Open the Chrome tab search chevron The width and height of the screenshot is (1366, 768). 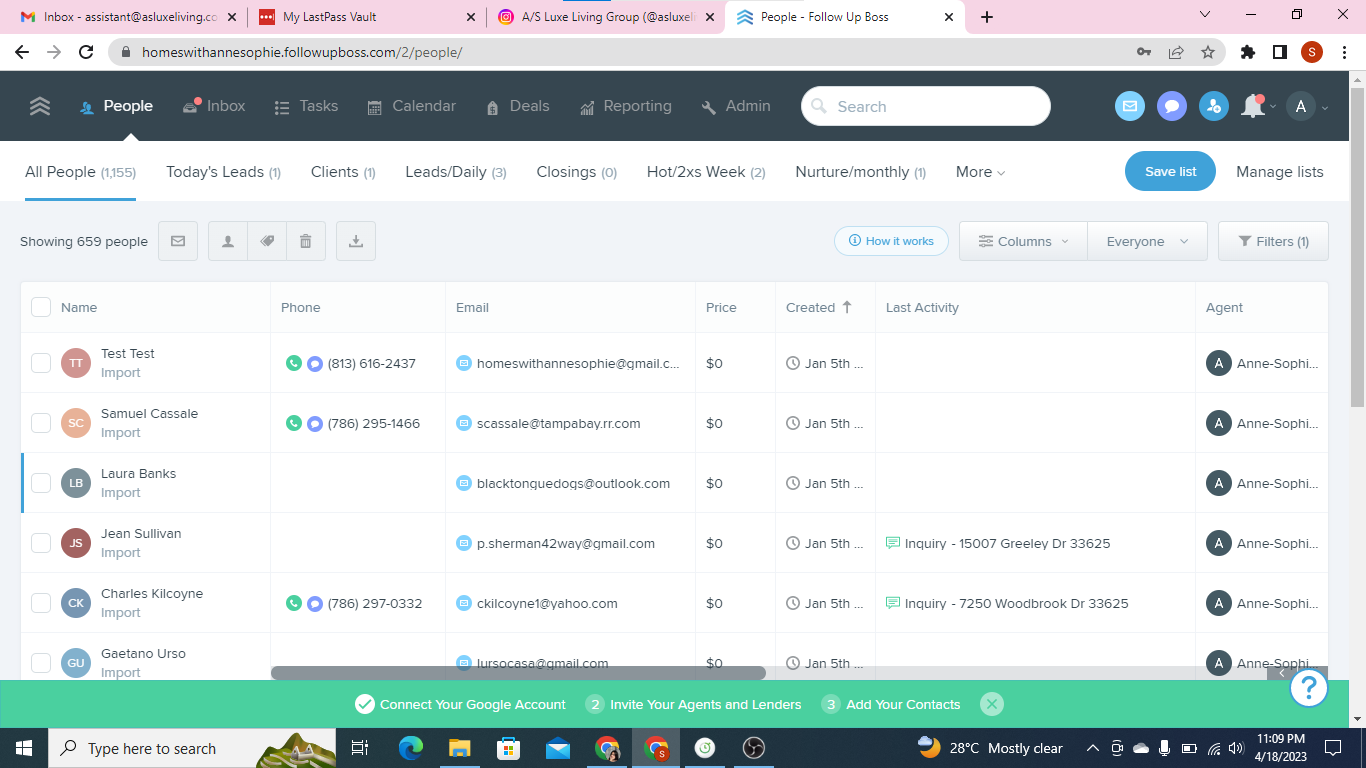[1205, 15]
